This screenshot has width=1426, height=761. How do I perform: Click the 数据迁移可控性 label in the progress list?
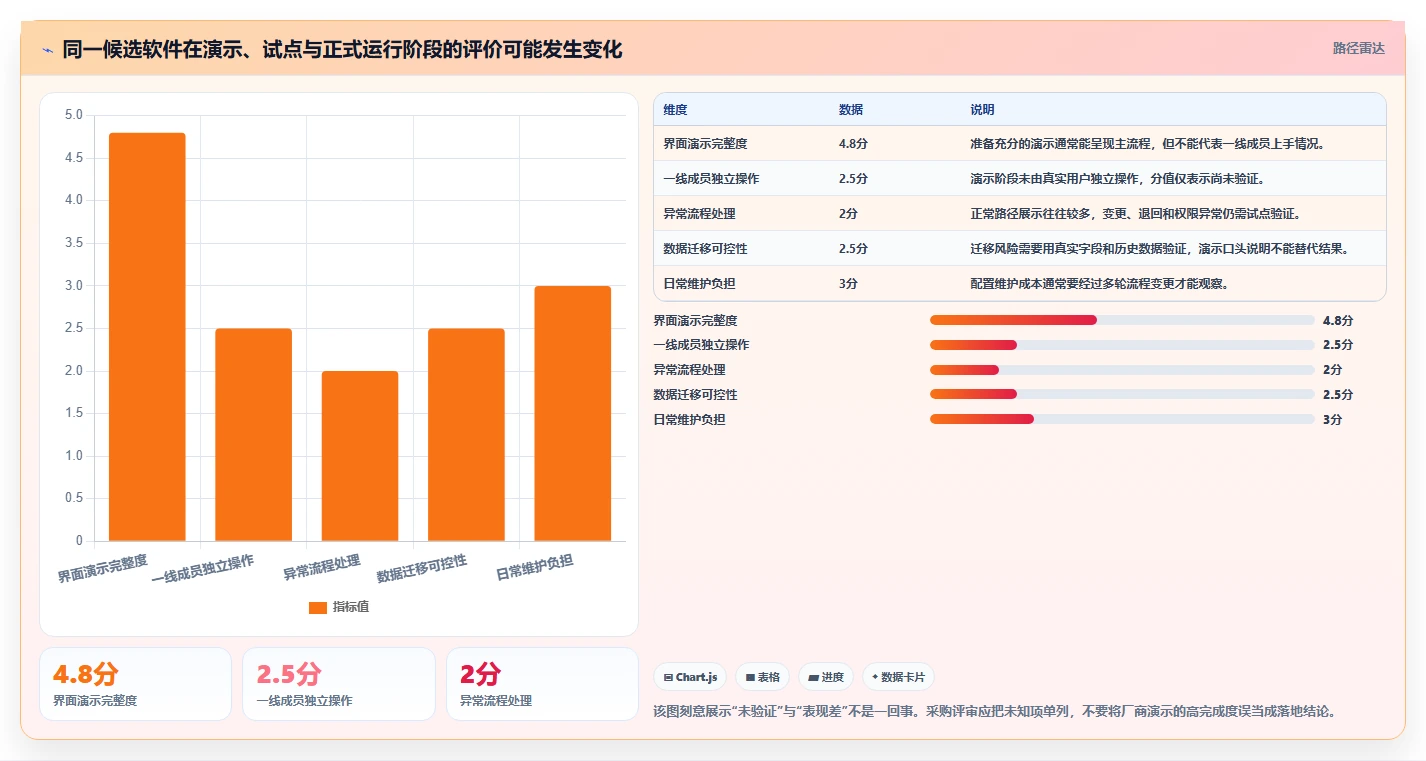pyautogui.click(x=695, y=394)
